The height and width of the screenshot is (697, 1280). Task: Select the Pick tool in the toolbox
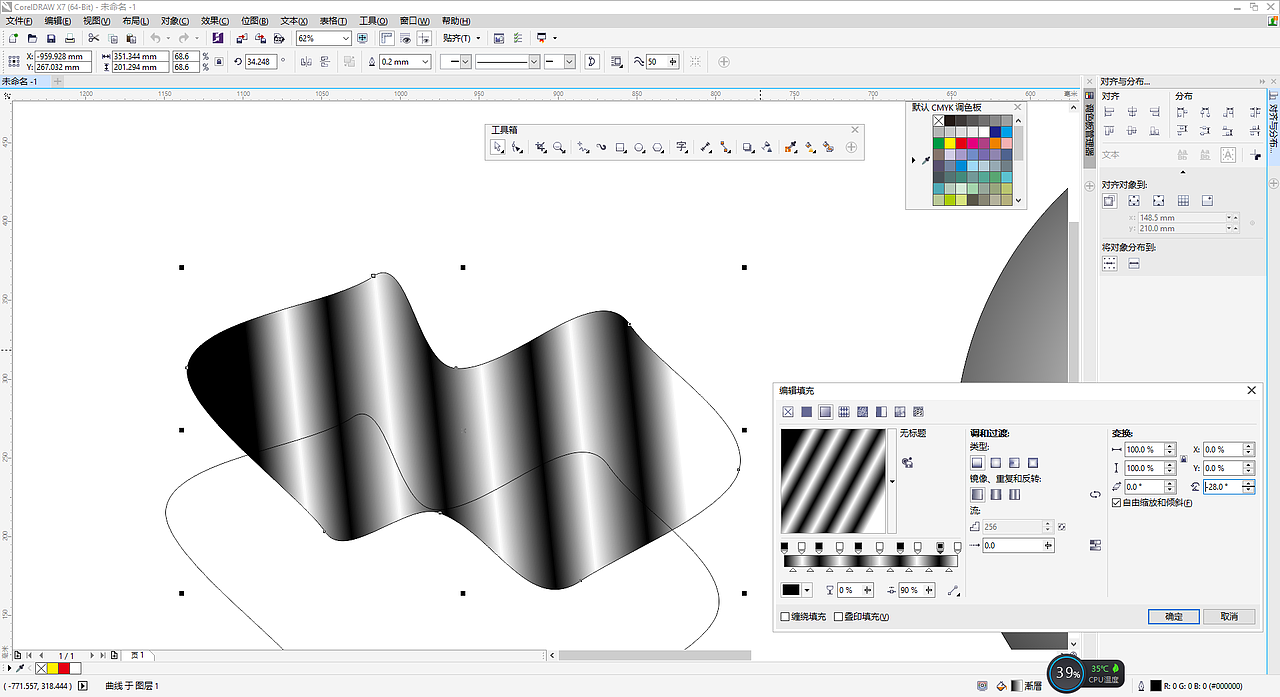pyautogui.click(x=497, y=147)
